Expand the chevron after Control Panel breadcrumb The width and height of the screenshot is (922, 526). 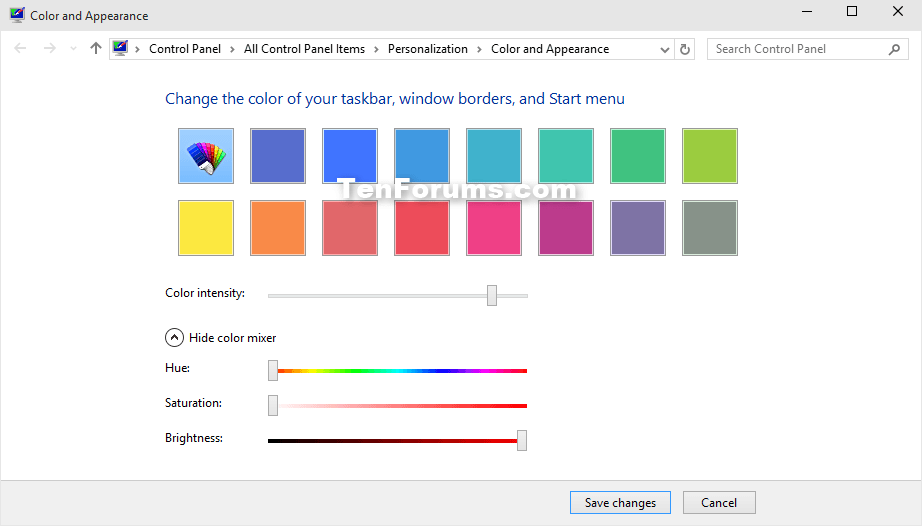pos(232,49)
